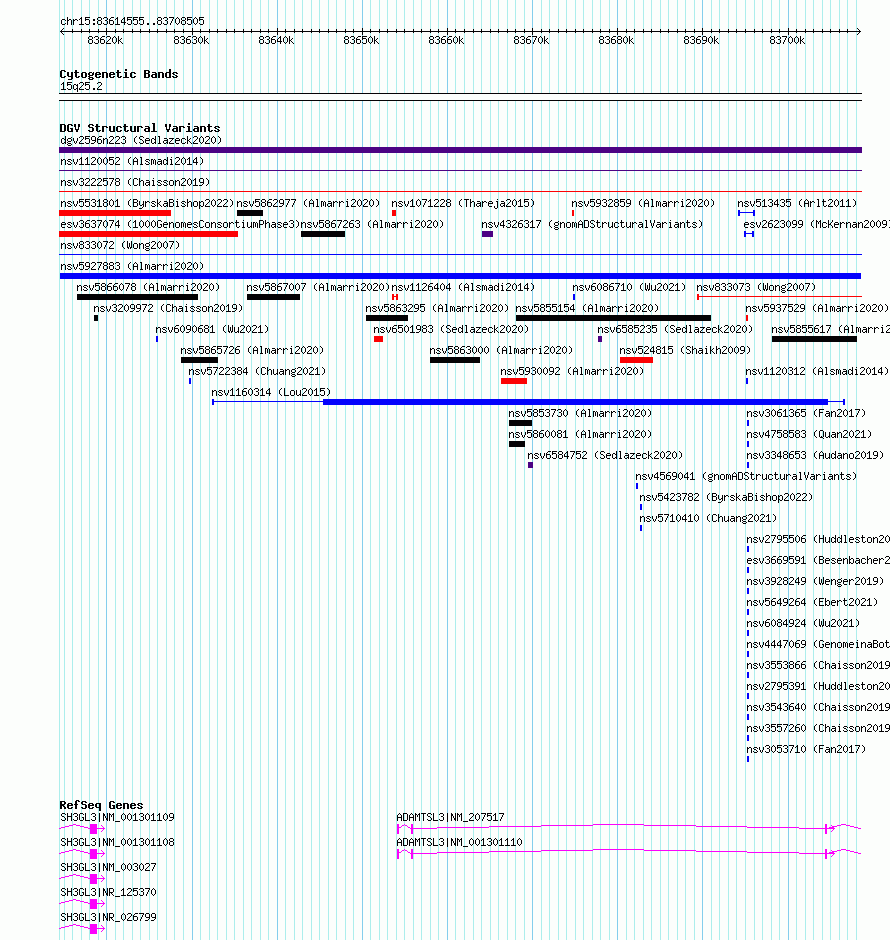Screen dimensions: 890x940
Task: Click the black bar under nsv5866078
Action: click(x=137, y=297)
